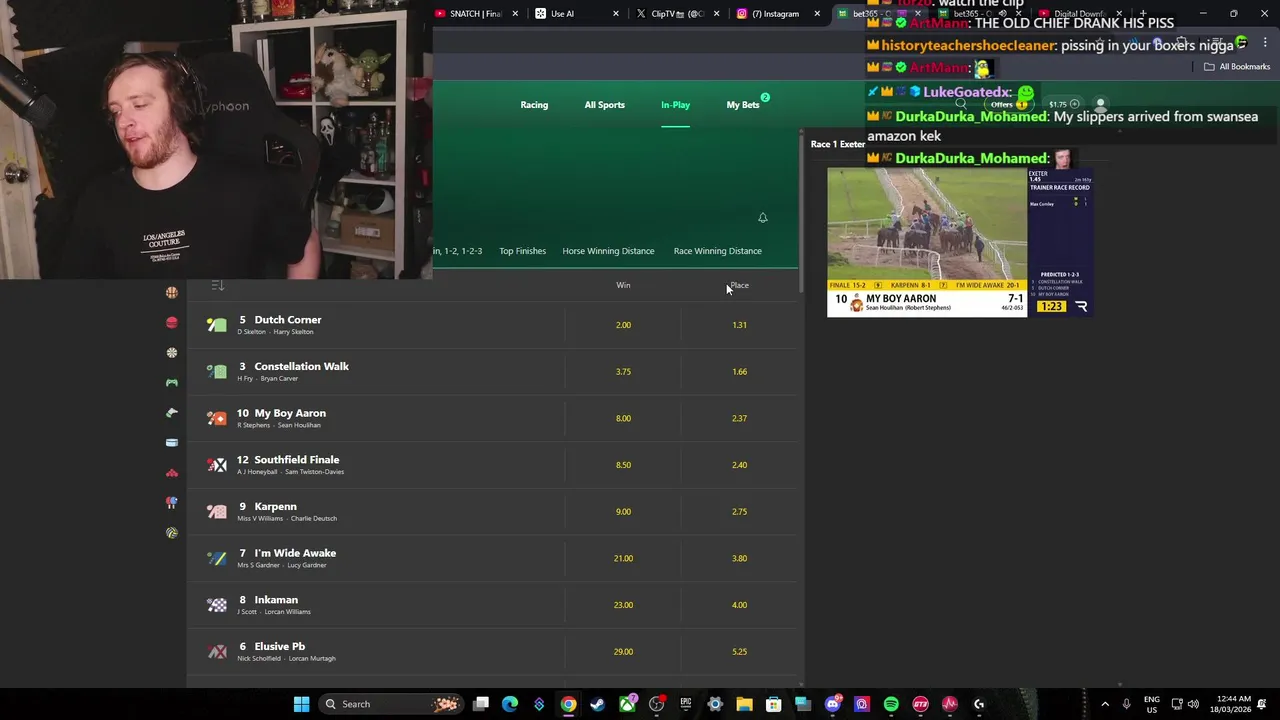Open Spotify from the taskbar
The width and height of the screenshot is (1280, 720).
point(891,704)
